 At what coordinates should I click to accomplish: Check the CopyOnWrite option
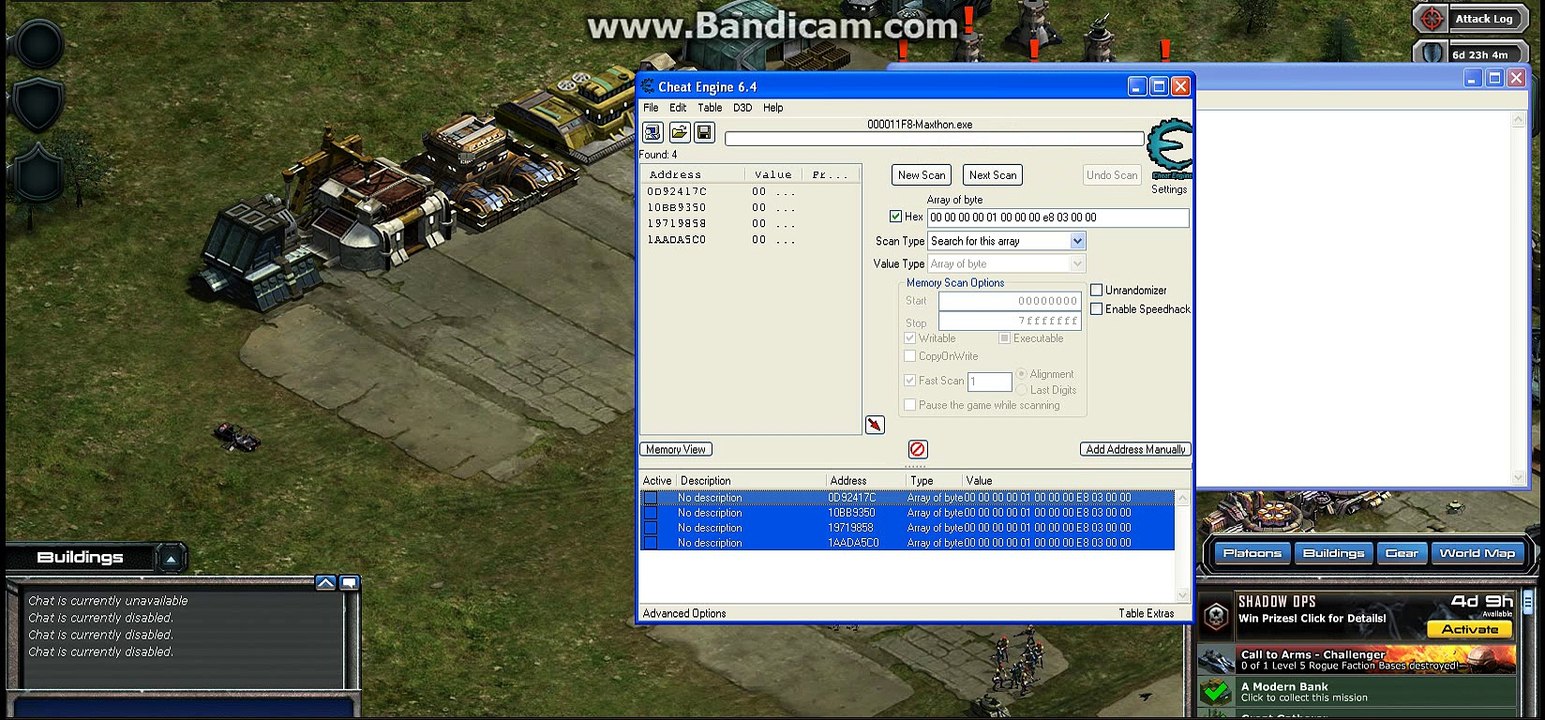point(910,356)
